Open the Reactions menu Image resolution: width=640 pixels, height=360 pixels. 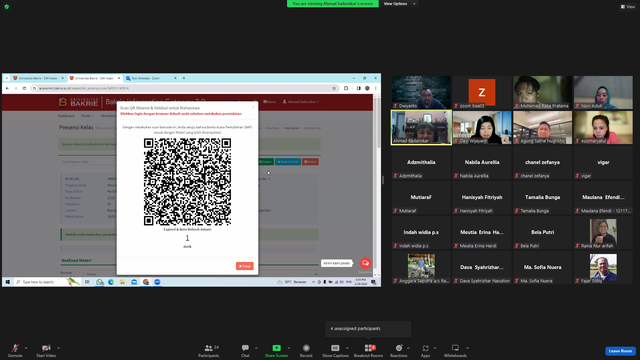399,351
